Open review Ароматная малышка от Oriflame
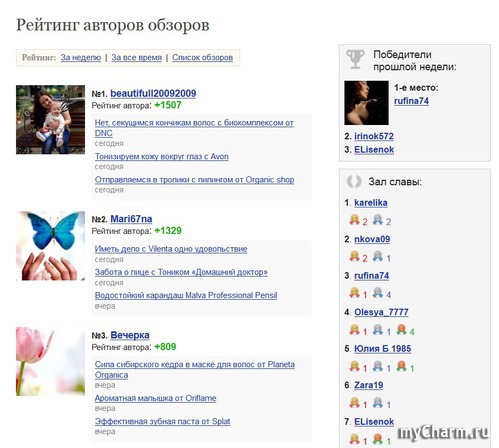The height and width of the screenshot is (448, 499). (155, 398)
